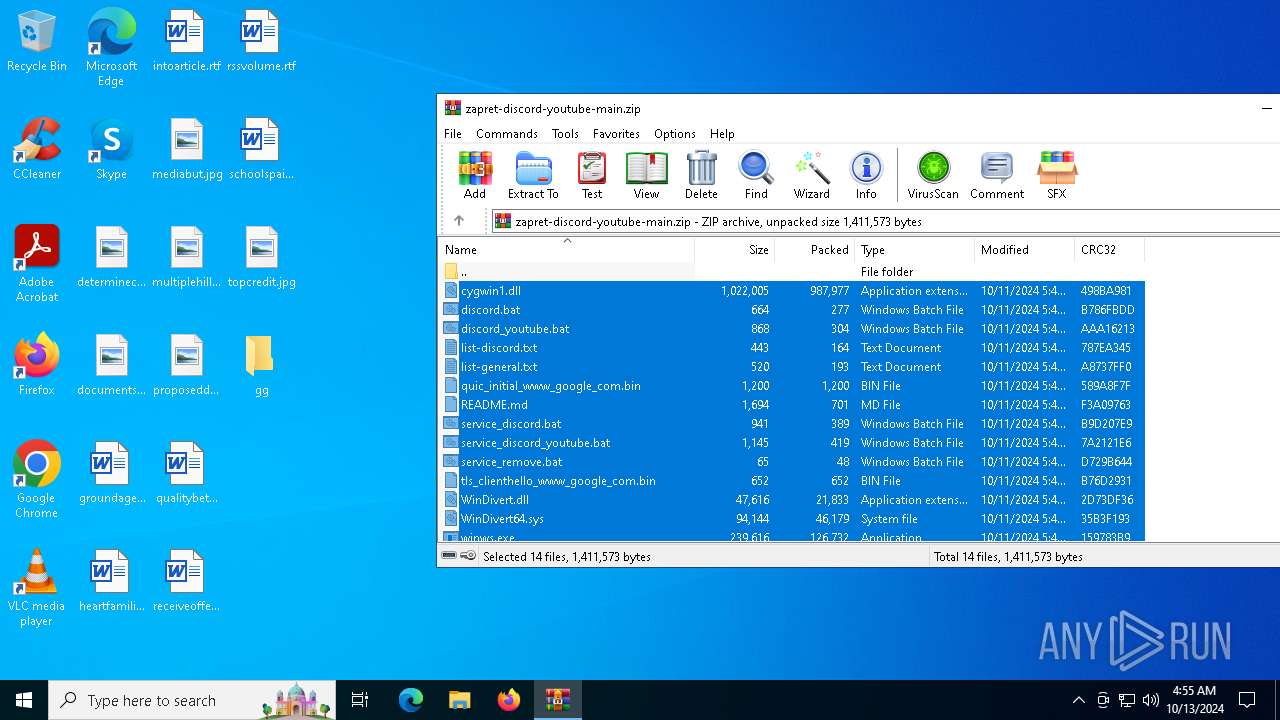This screenshot has height=720, width=1280.
Task: Select tls_clienthello_www_google_com.bin file
Action: [x=792, y=480]
